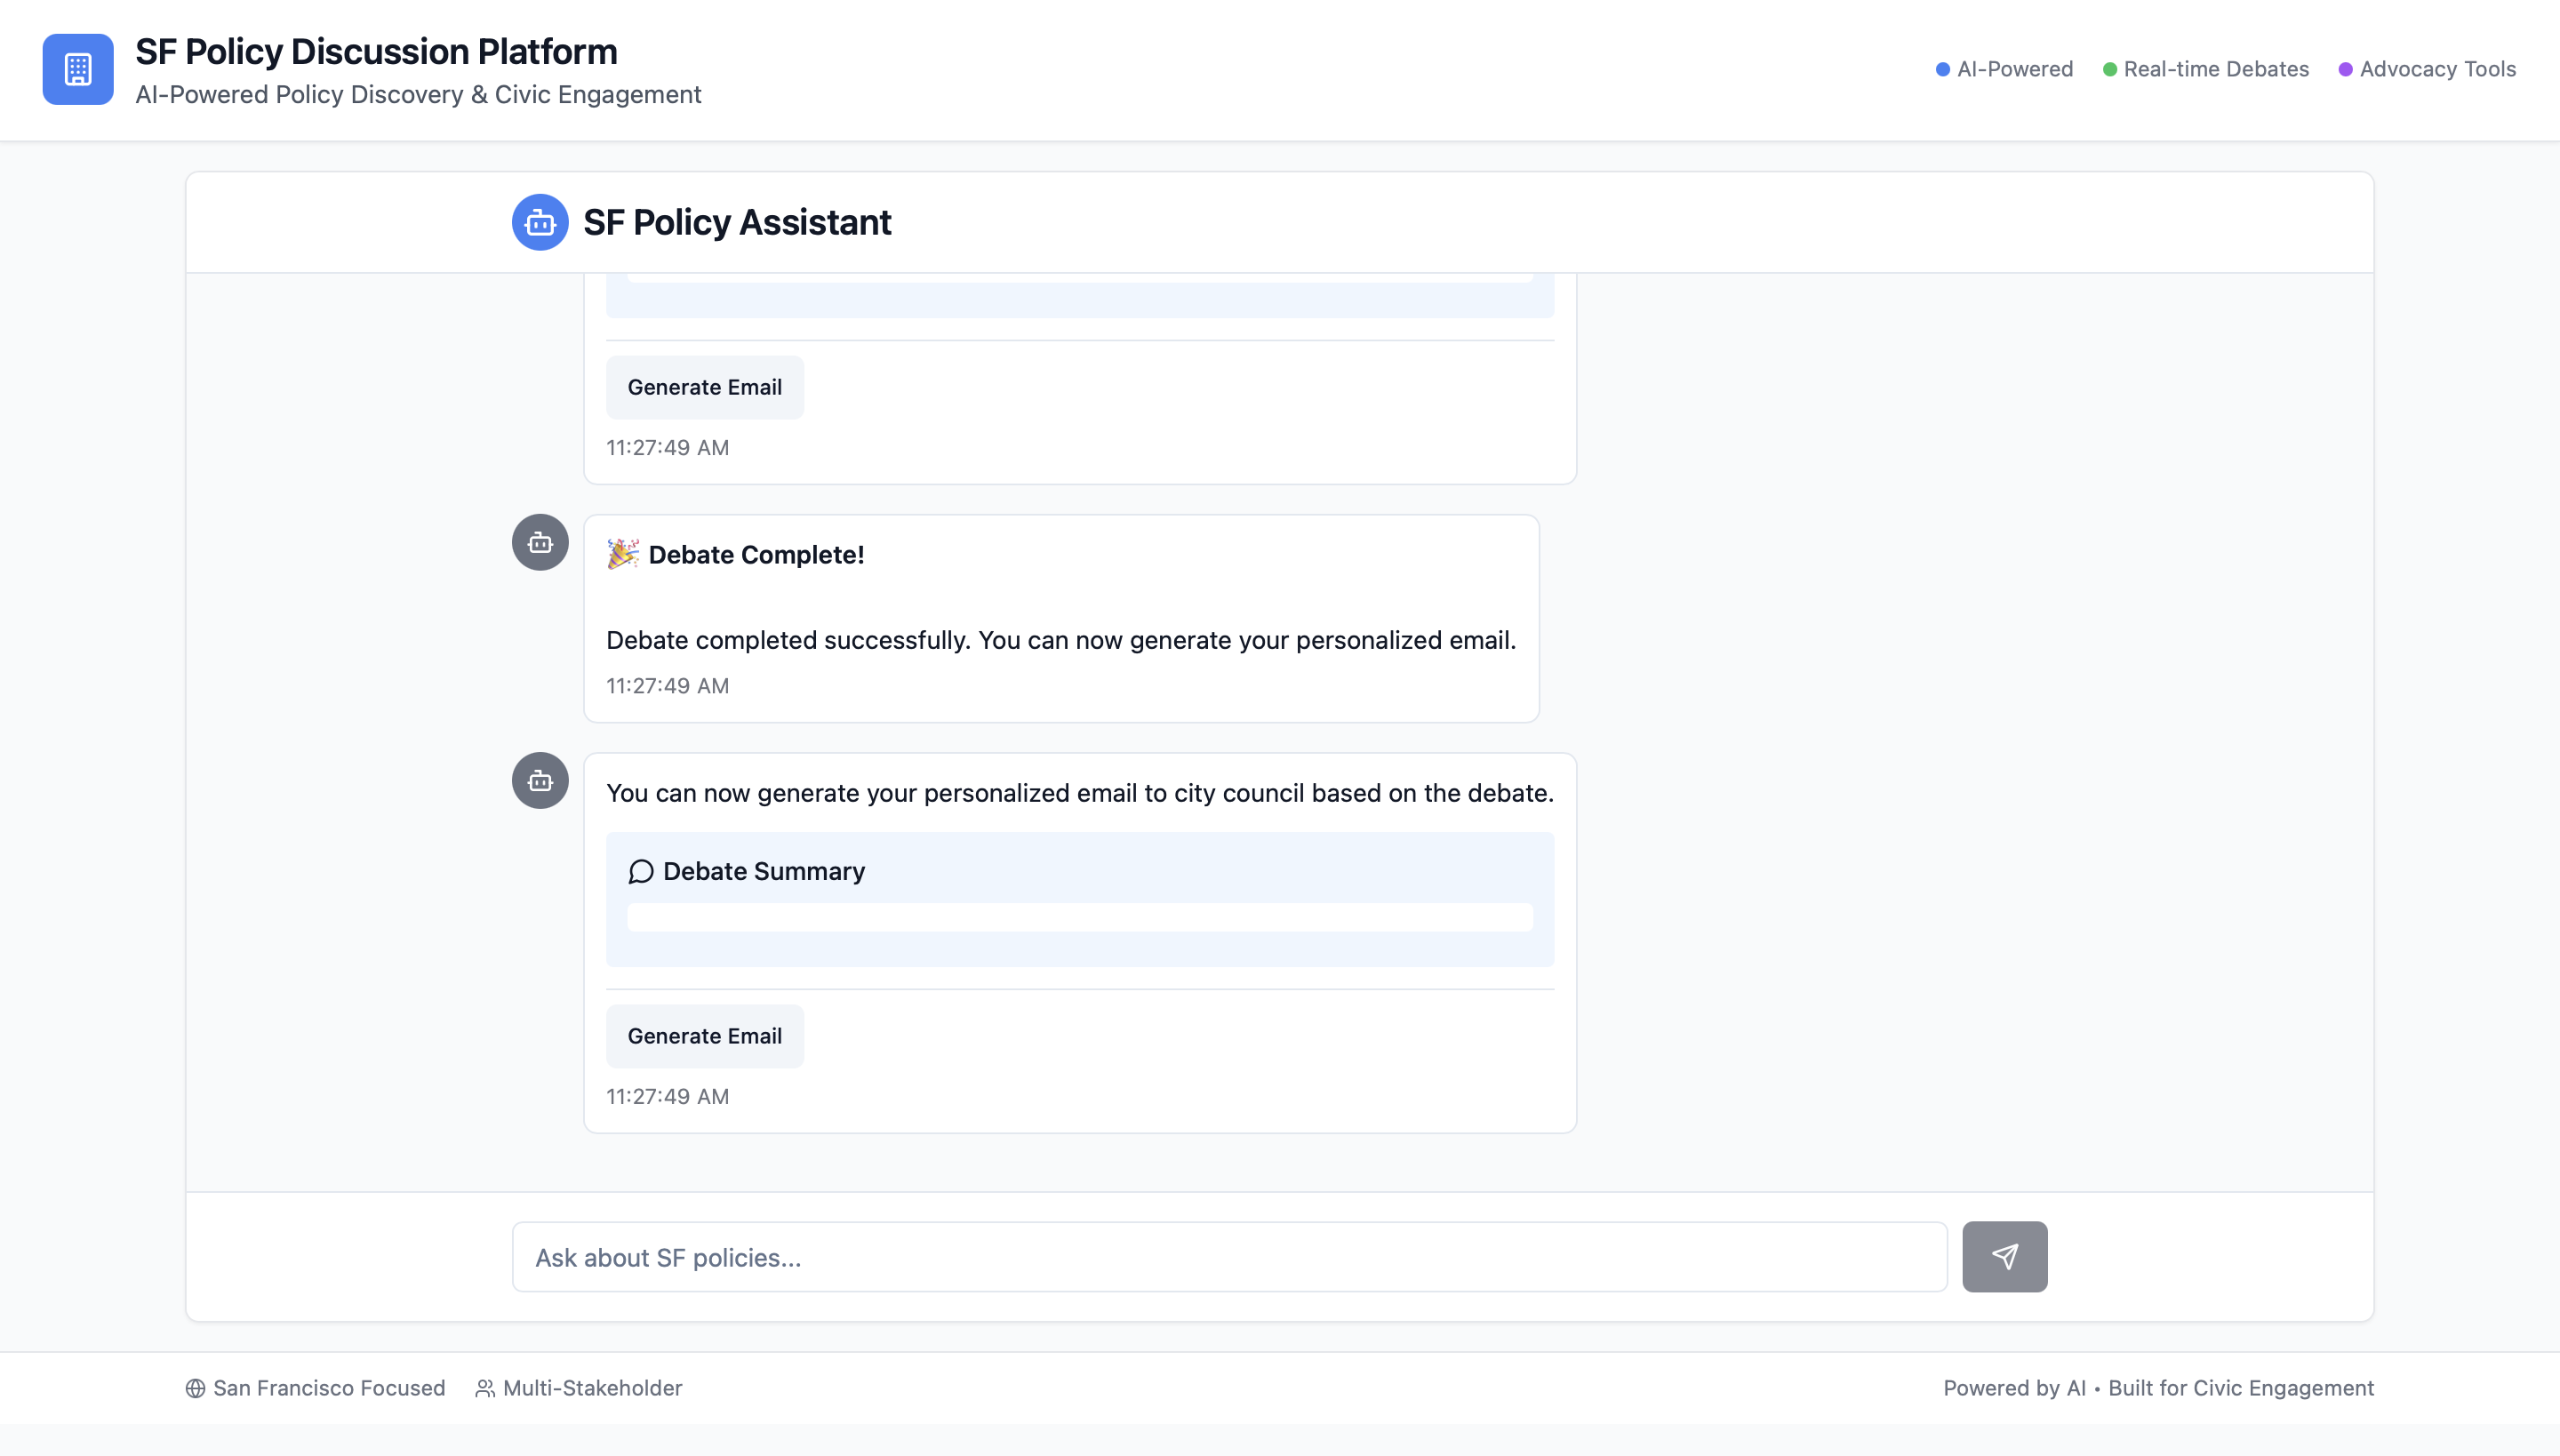Click the empty white Debate Summary content bar
This screenshot has height=1456, width=2560.
1079,917
